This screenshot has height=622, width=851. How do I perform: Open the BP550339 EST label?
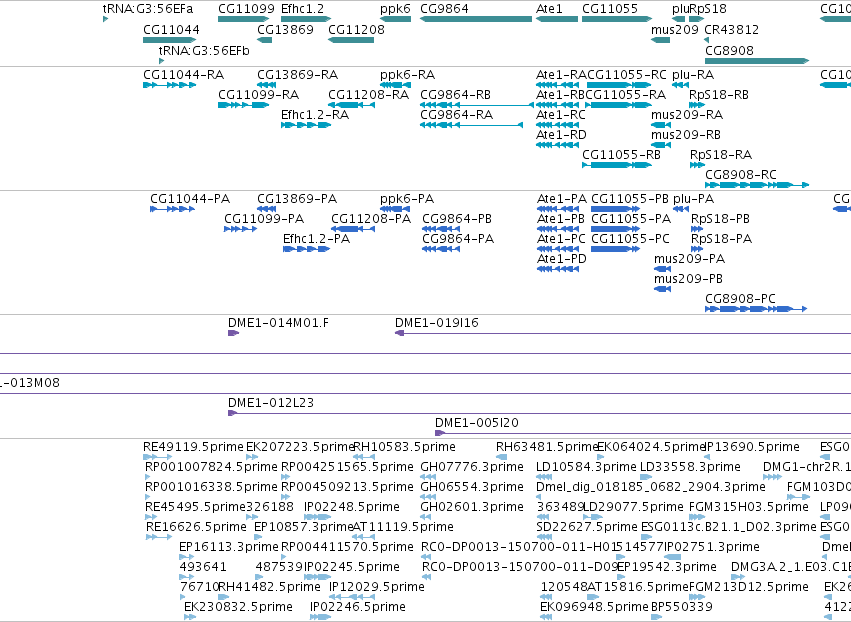coord(682,607)
